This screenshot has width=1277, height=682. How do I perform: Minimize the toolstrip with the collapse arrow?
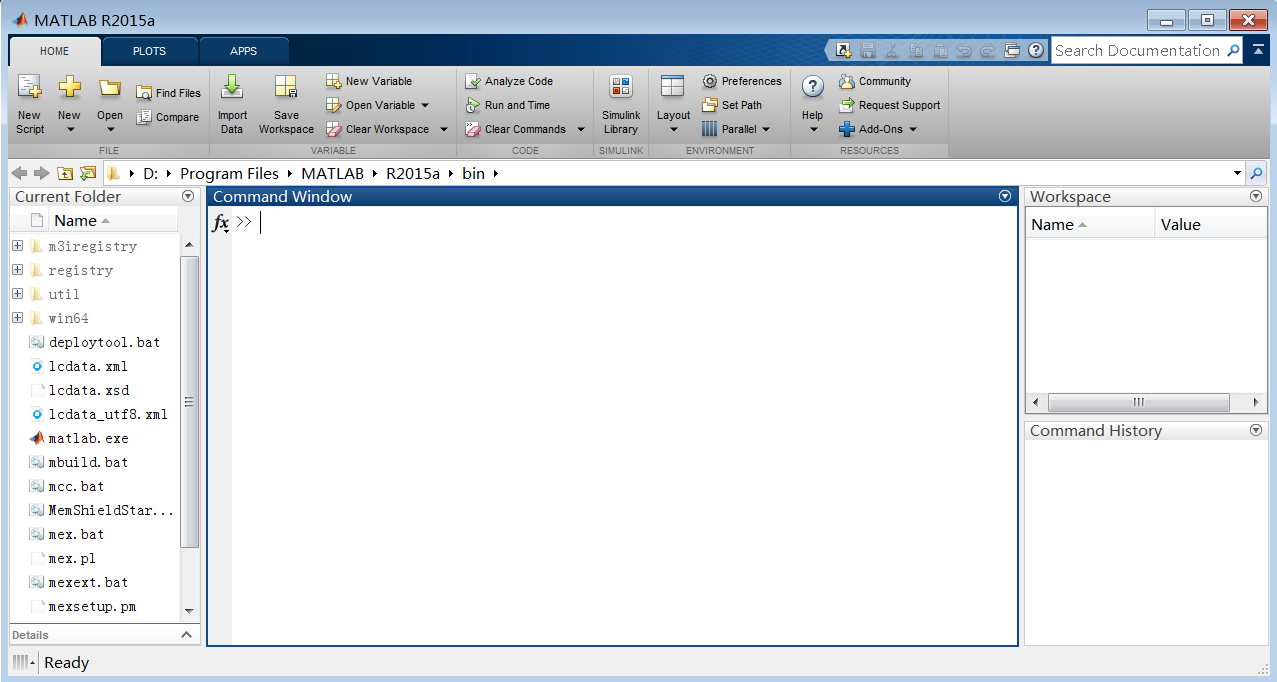(1258, 50)
